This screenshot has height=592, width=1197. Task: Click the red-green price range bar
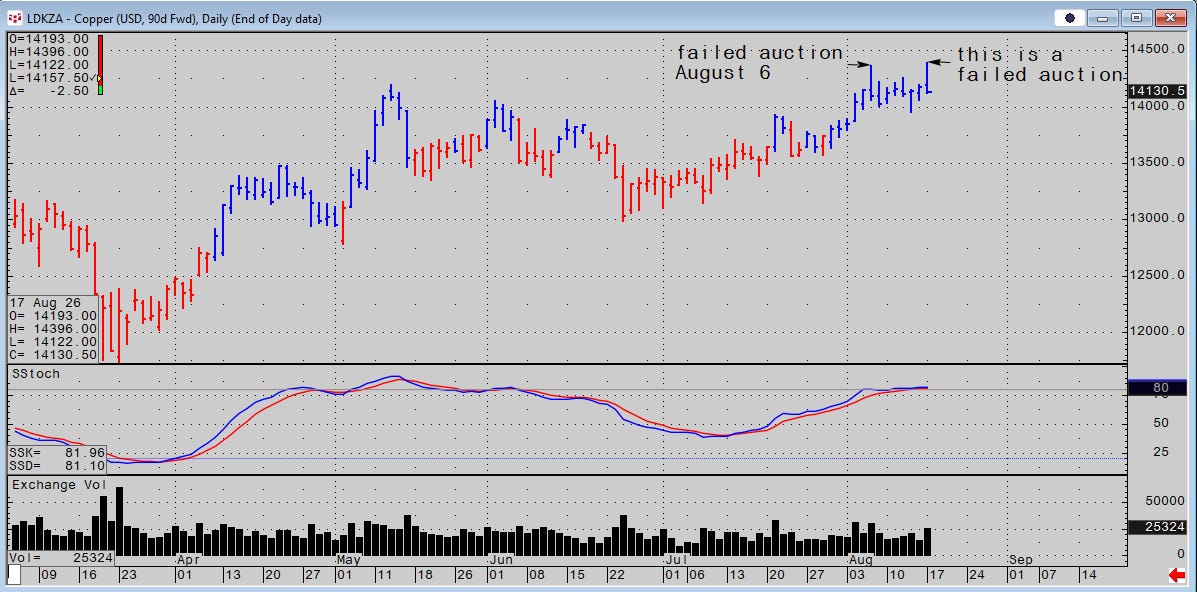pyautogui.click(x=100, y=65)
